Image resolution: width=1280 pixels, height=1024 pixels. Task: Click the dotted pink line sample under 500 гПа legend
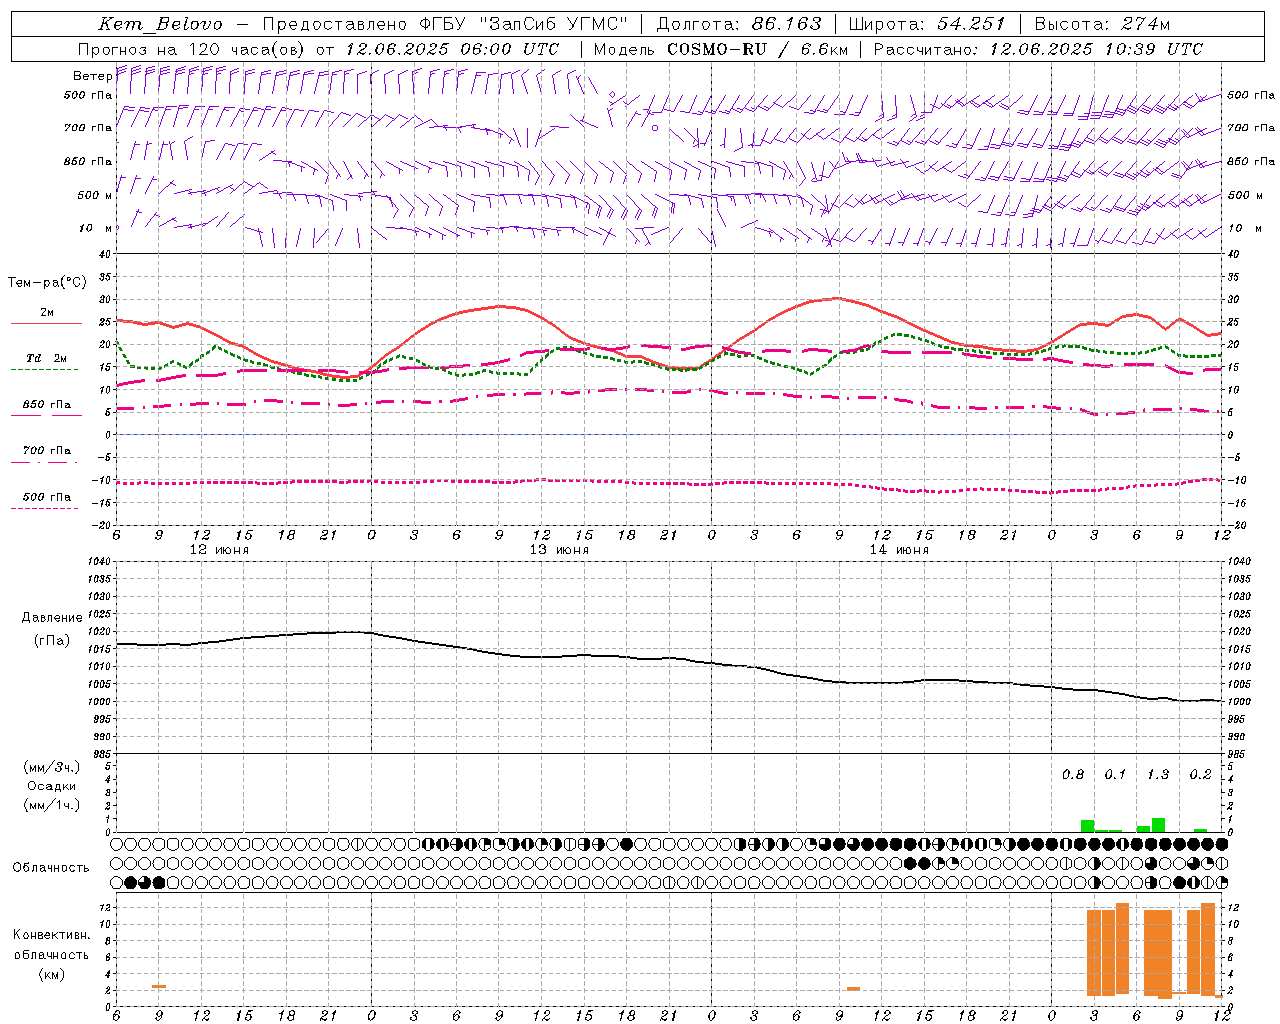[x=44, y=508]
